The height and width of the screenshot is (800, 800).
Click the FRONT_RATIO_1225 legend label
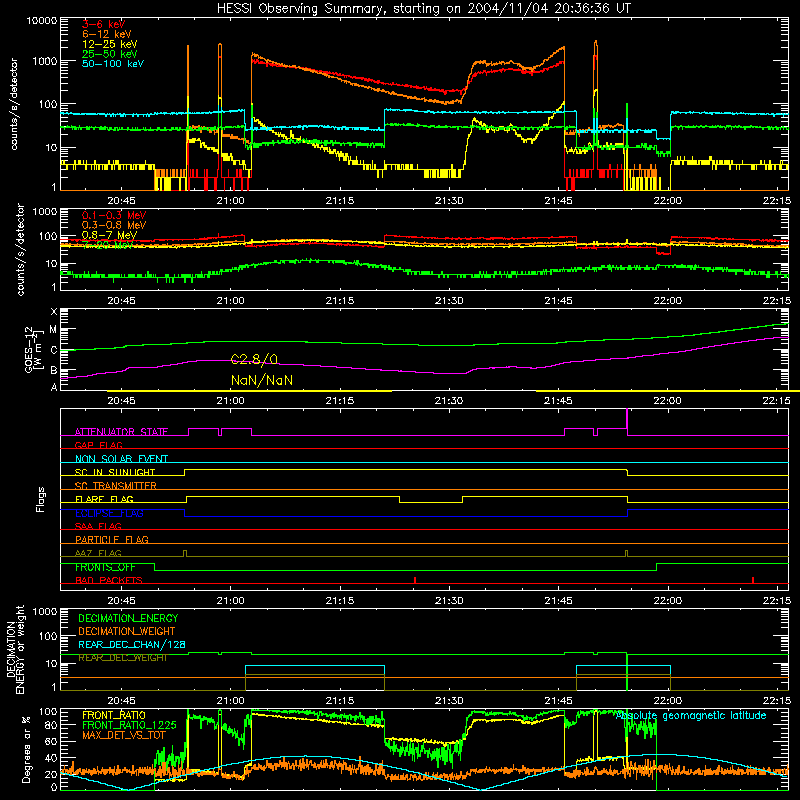pos(129,725)
